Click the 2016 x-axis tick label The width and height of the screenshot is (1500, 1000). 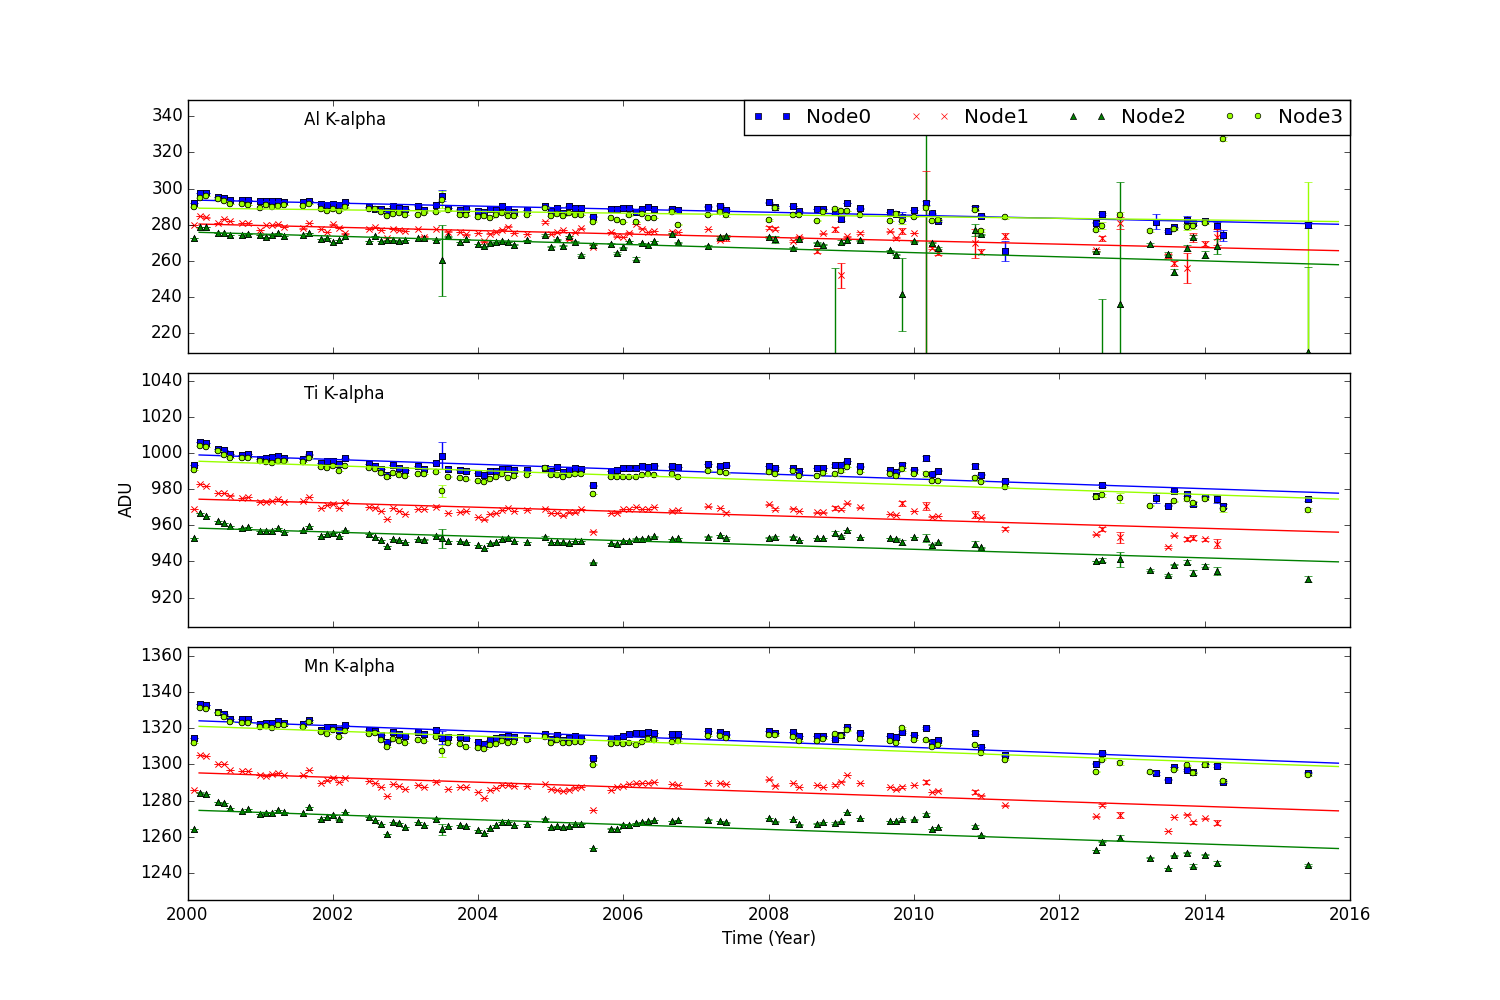click(1349, 914)
